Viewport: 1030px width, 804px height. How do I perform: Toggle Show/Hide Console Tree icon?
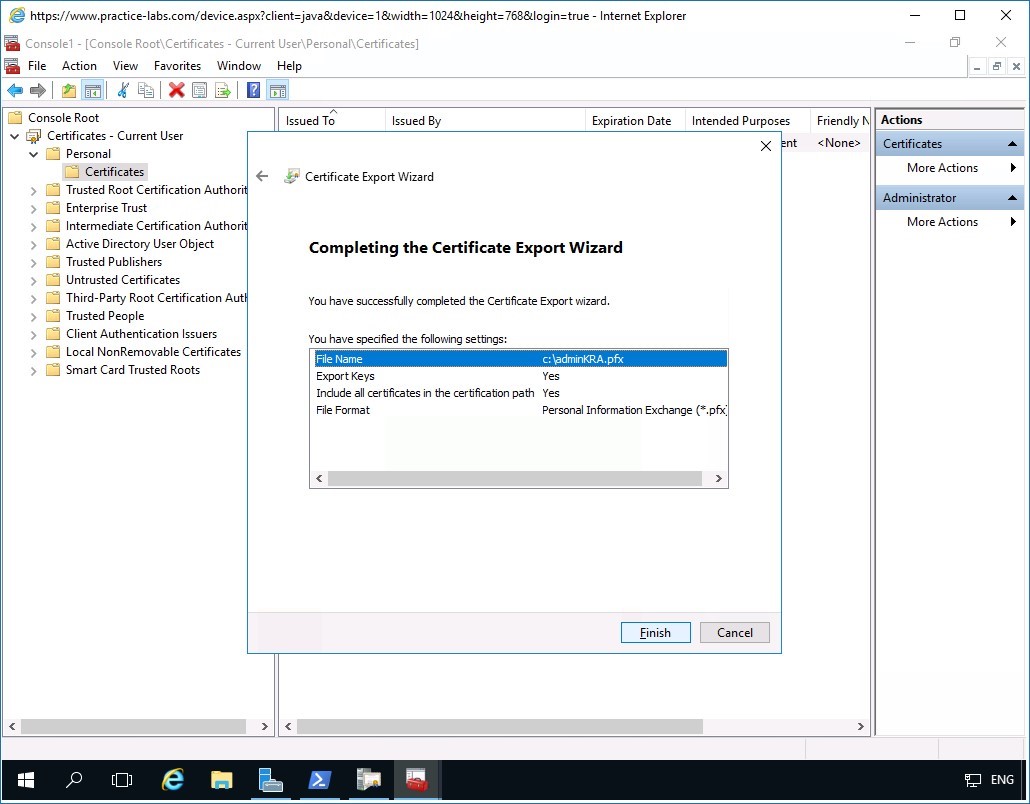(93, 91)
